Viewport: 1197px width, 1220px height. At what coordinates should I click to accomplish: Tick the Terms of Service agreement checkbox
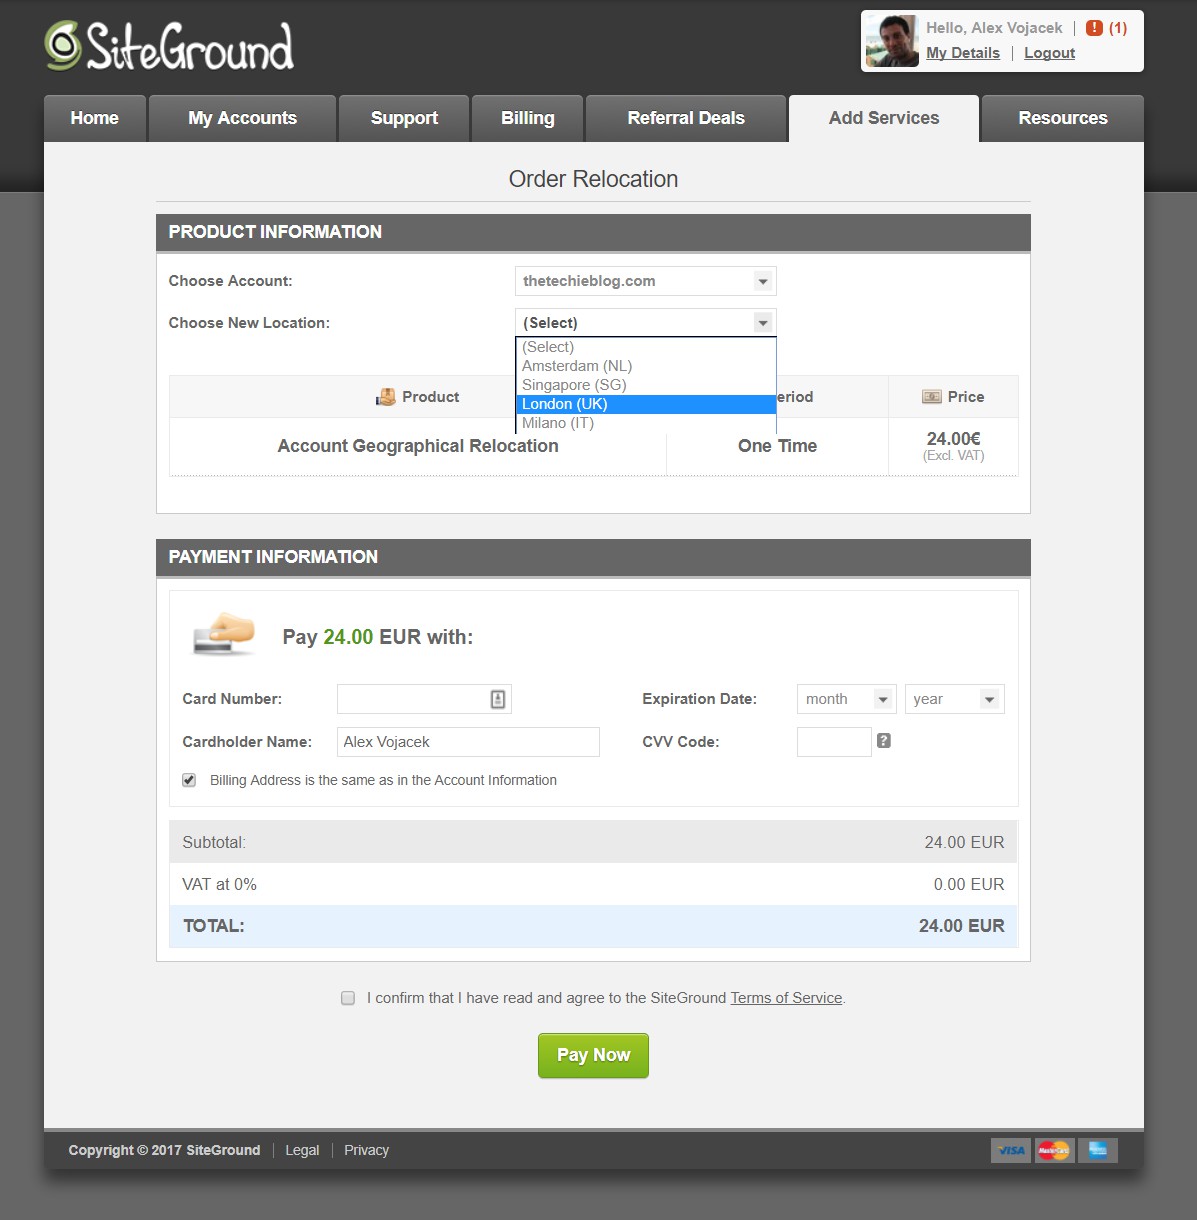point(348,998)
